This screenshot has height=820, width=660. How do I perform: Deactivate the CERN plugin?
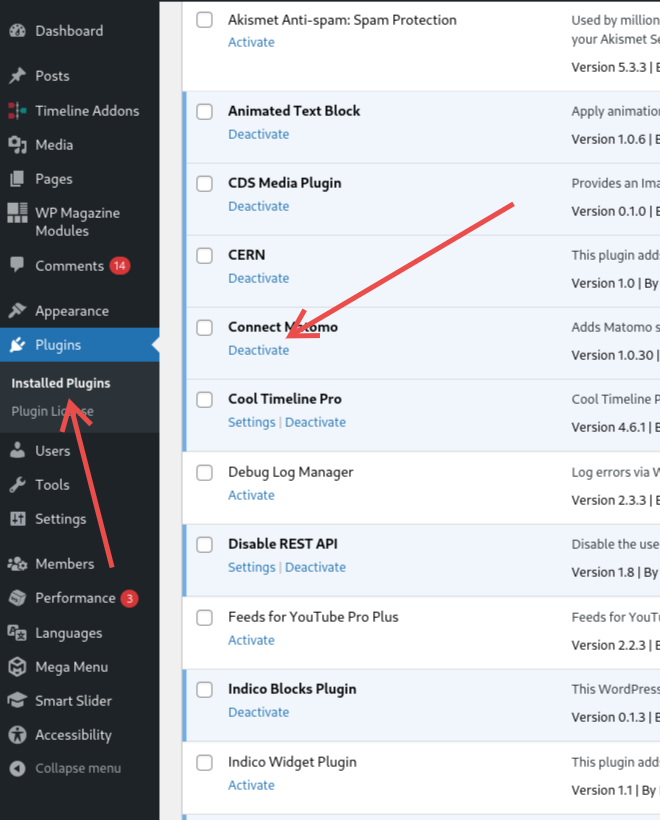pos(258,278)
